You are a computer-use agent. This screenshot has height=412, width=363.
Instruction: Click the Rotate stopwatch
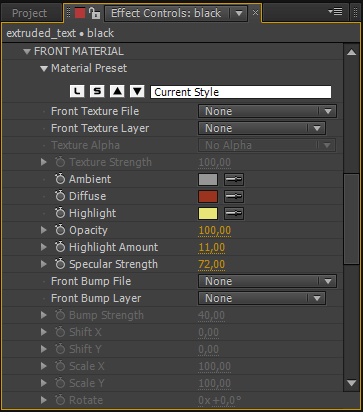[x=60, y=400]
